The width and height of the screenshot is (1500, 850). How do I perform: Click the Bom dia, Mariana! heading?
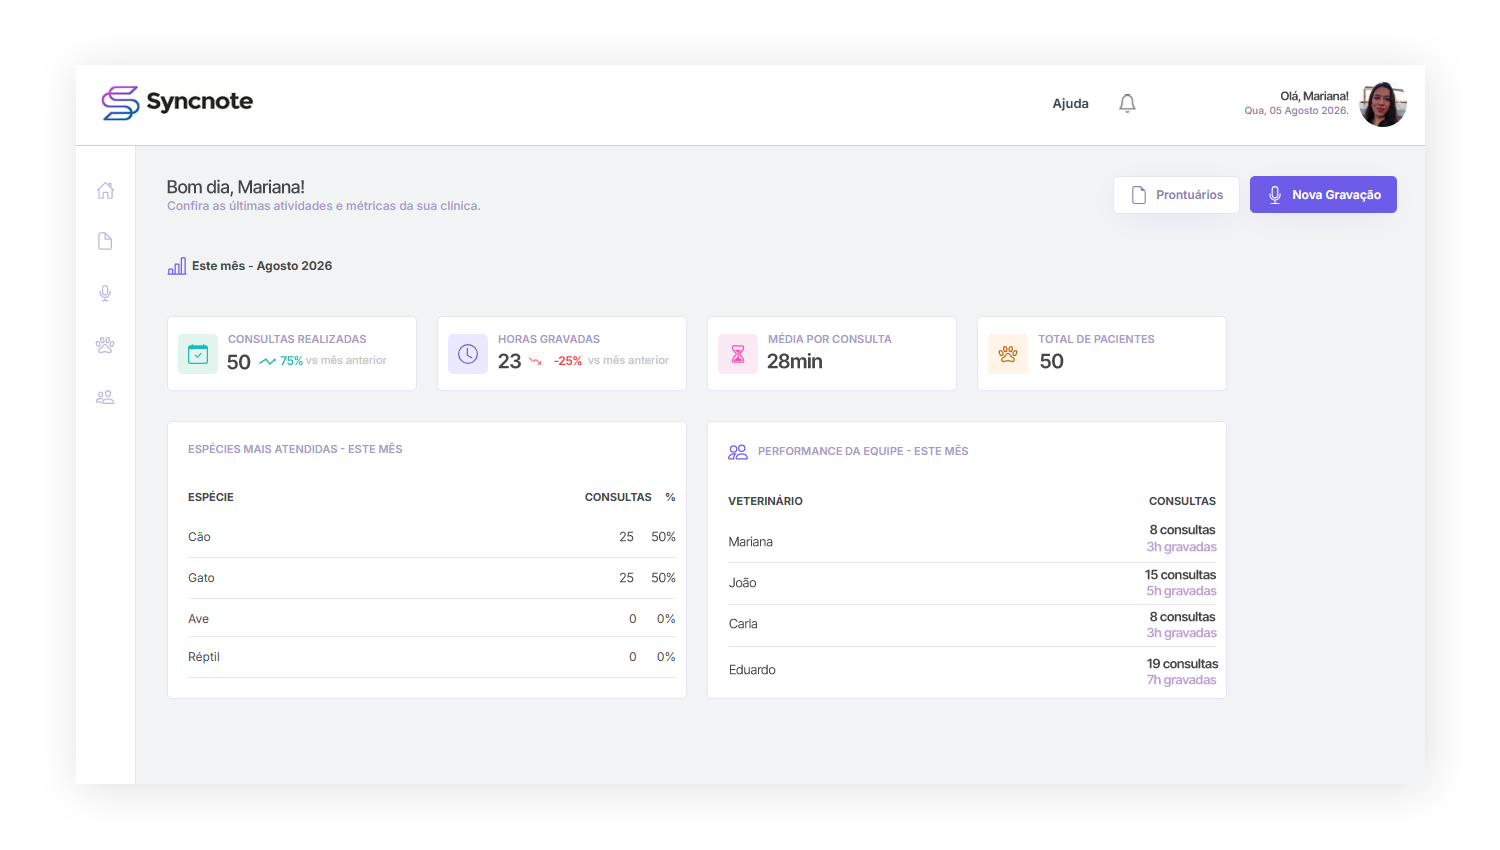point(236,187)
